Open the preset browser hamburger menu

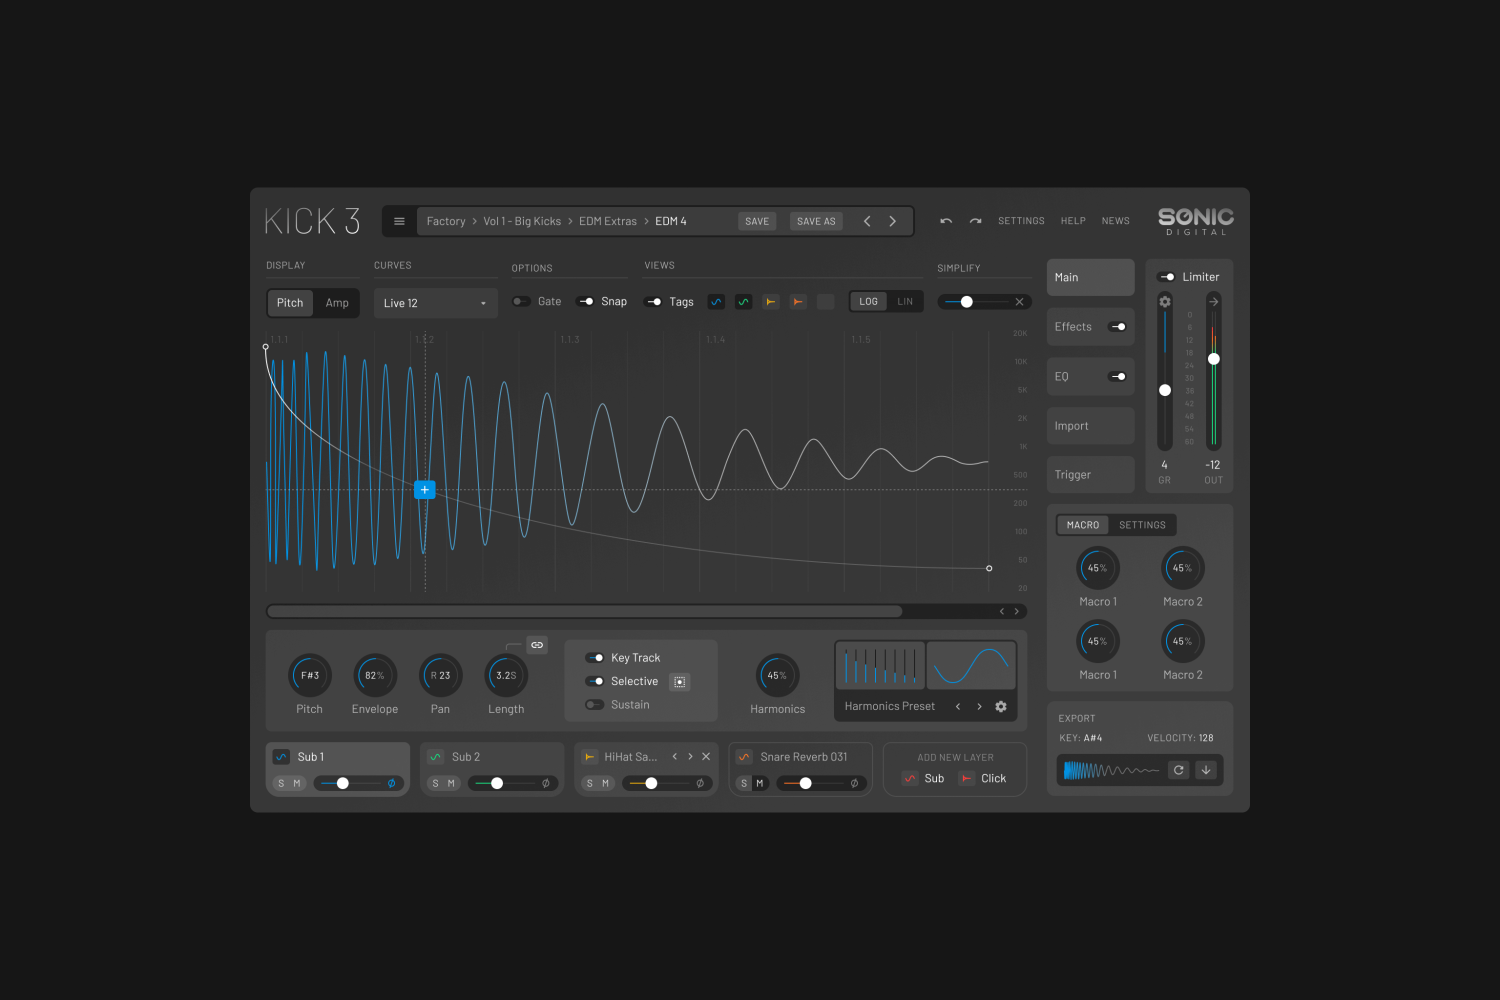tap(399, 221)
